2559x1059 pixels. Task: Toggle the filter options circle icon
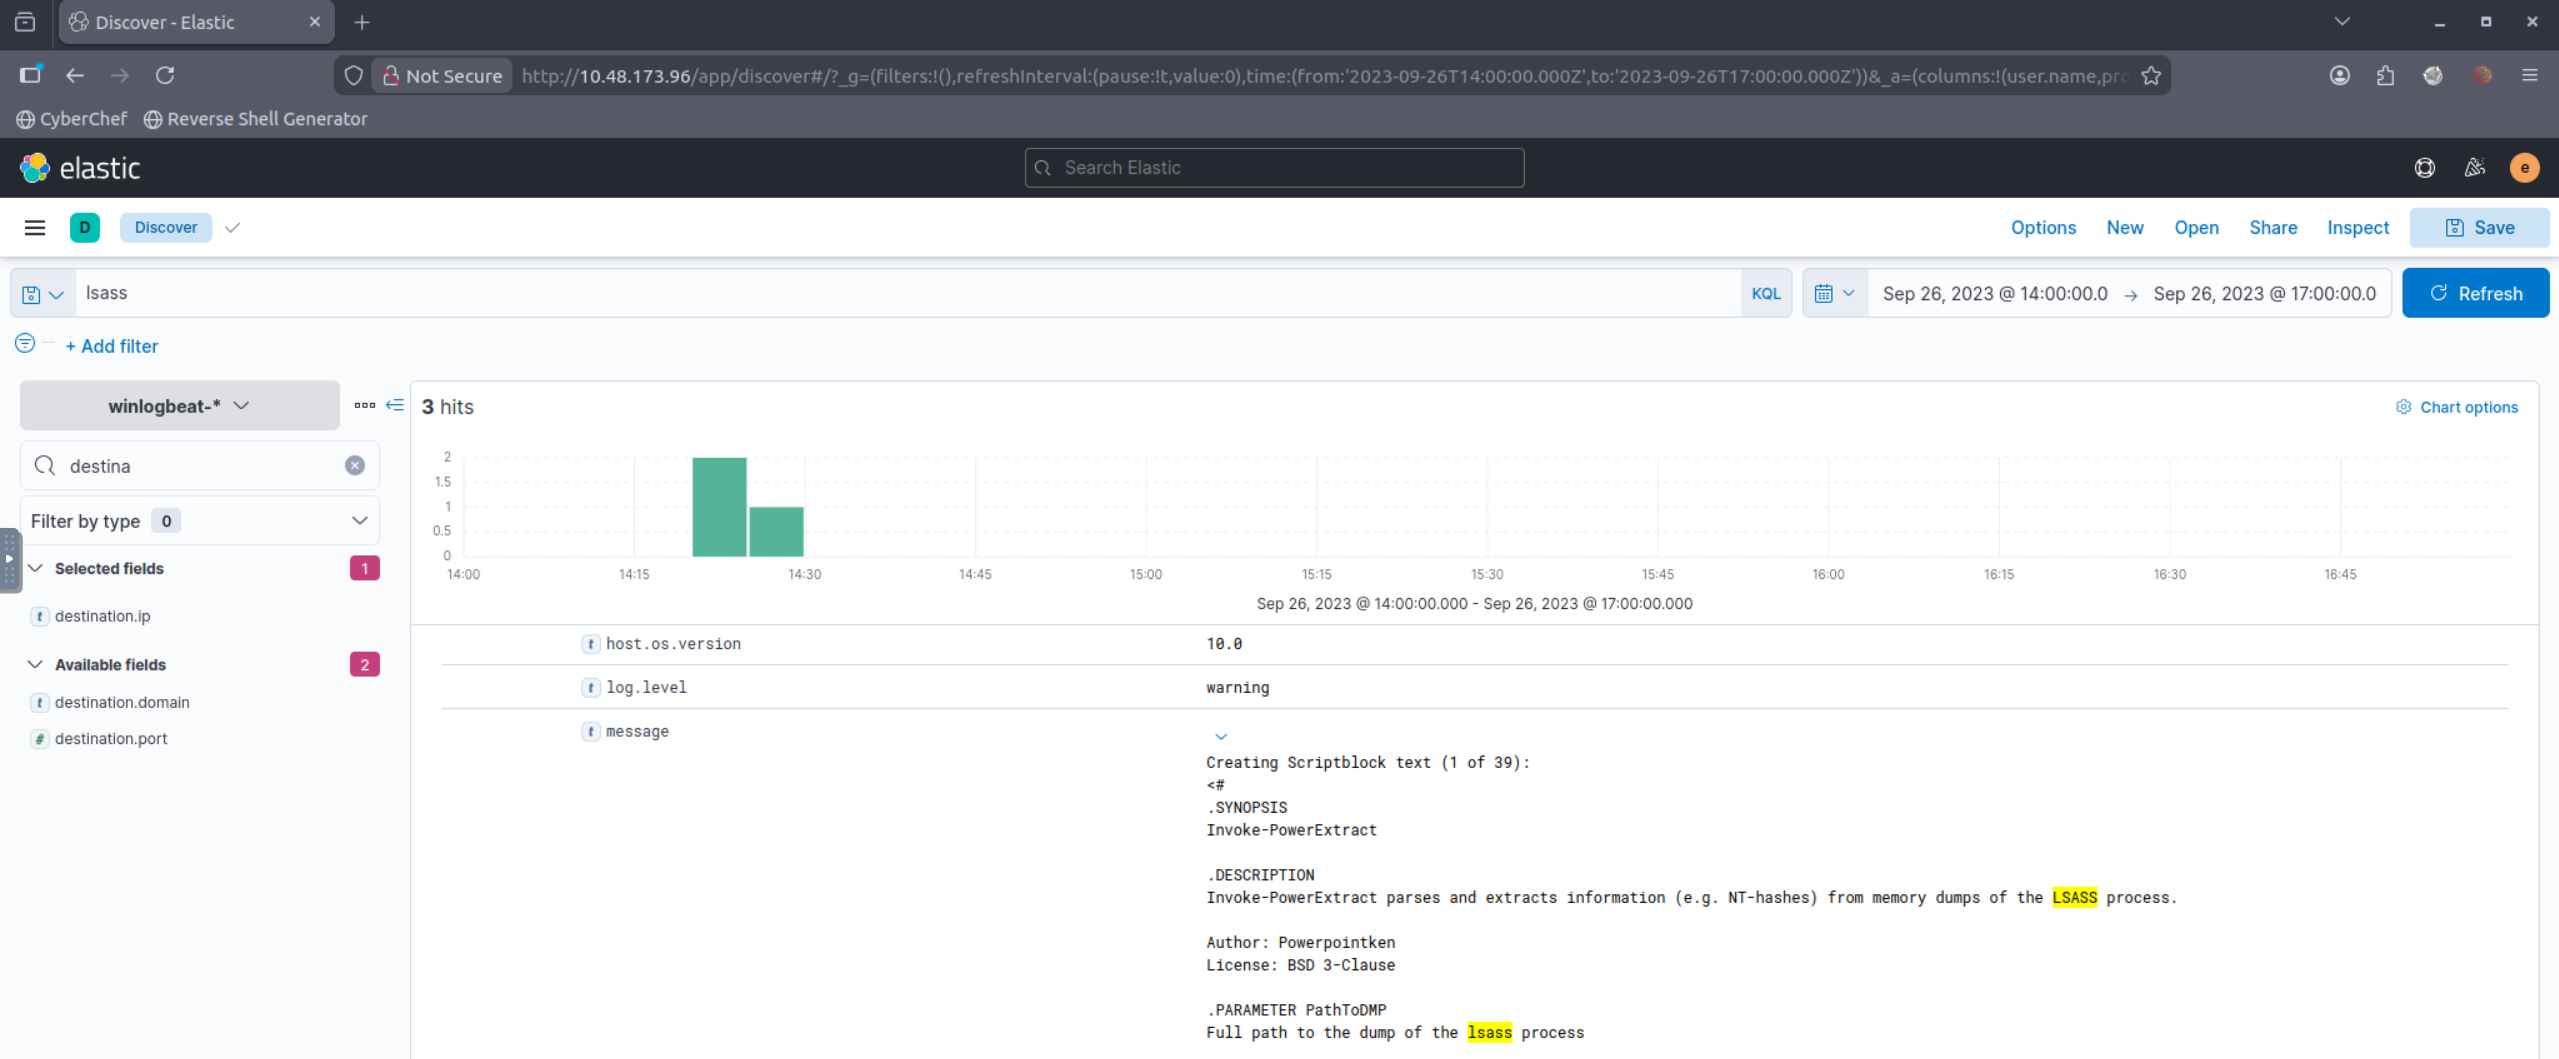[25, 344]
